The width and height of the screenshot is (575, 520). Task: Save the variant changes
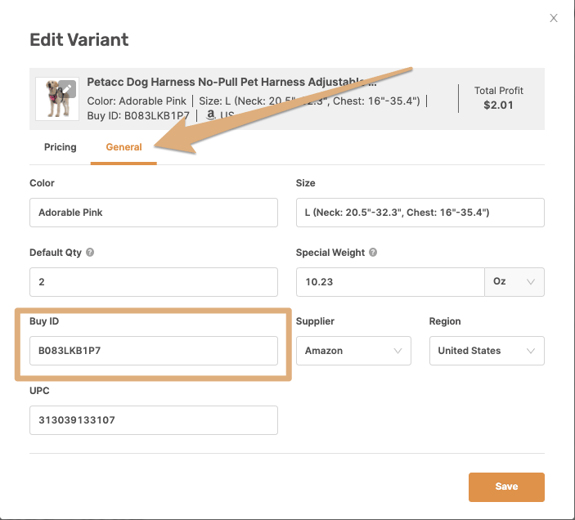tap(506, 487)
